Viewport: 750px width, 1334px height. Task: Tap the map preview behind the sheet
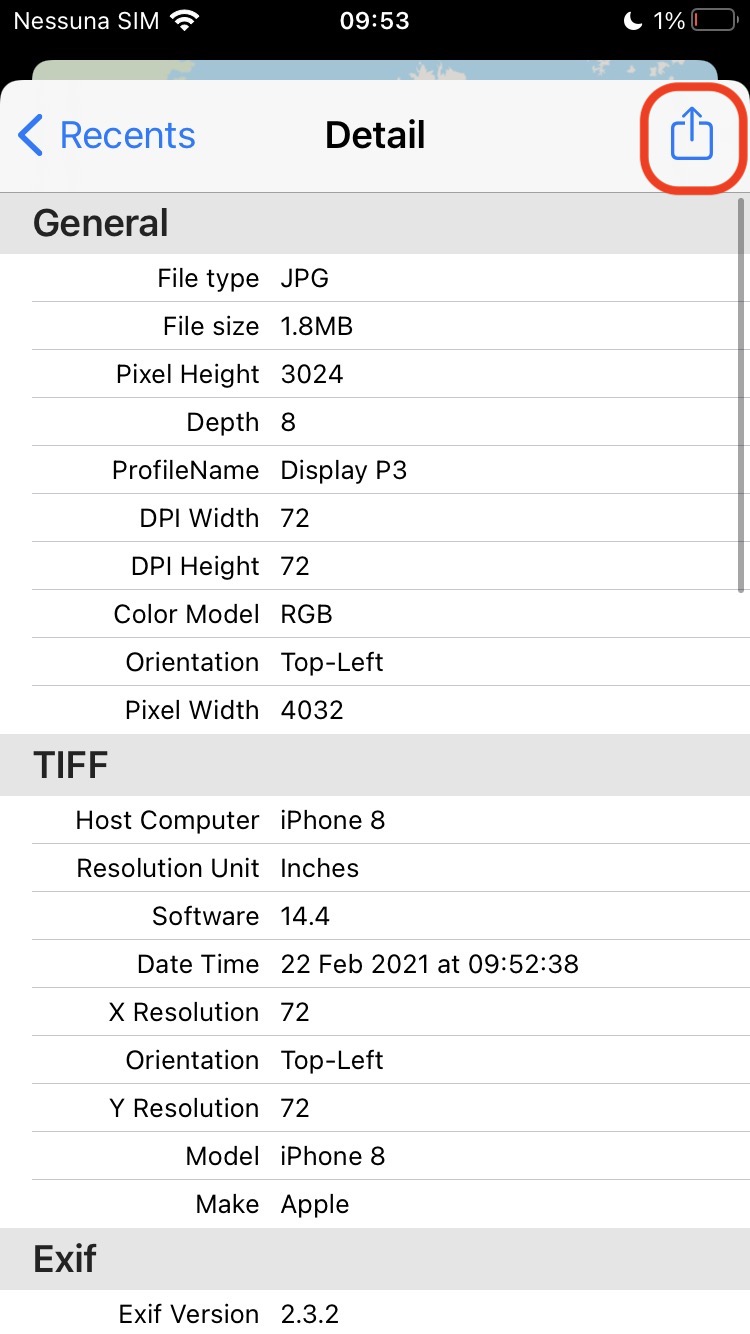tap(375, 70)
